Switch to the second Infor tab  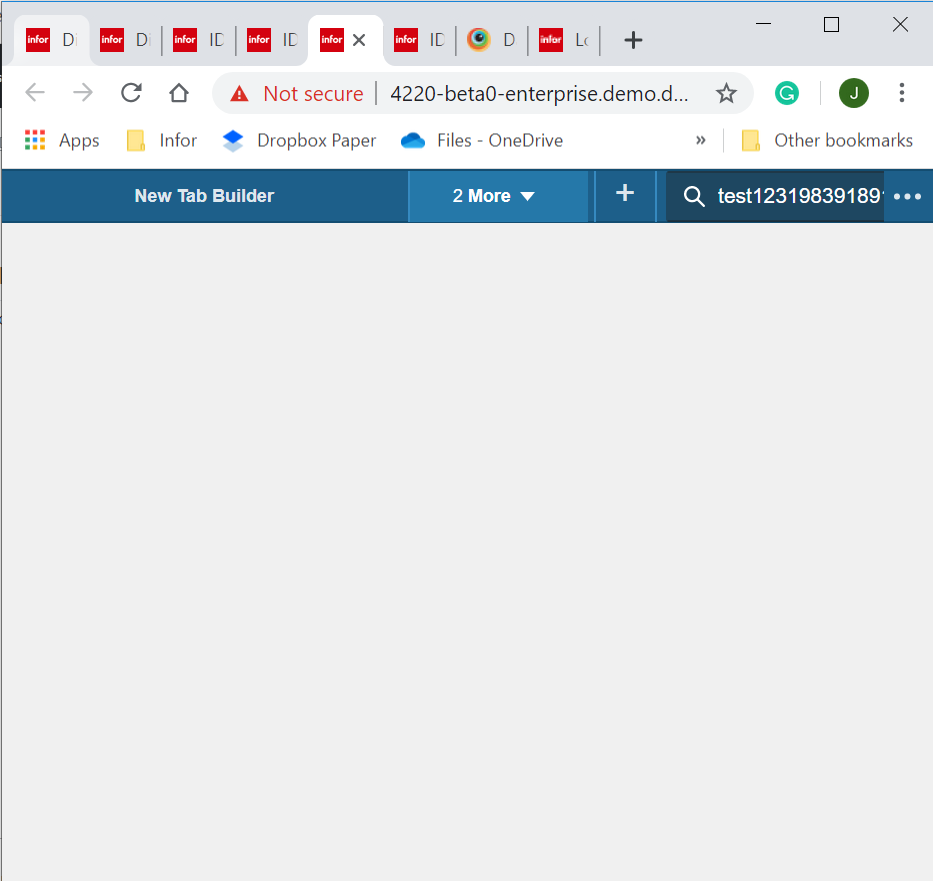(x=125, y=40)
